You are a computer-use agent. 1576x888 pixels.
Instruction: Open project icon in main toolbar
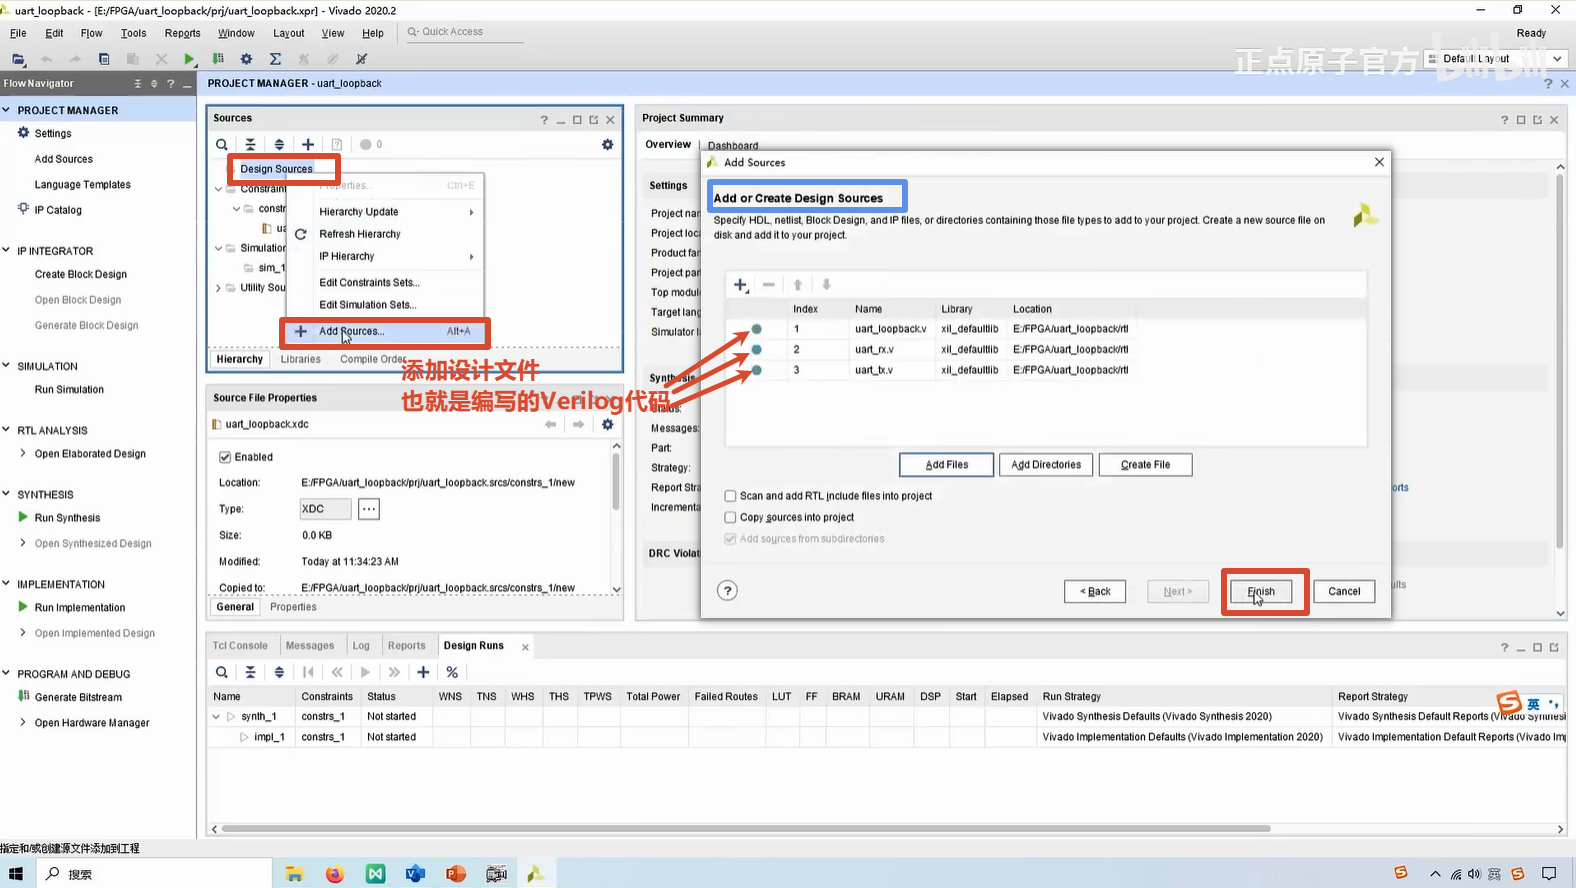coord(18,59)
